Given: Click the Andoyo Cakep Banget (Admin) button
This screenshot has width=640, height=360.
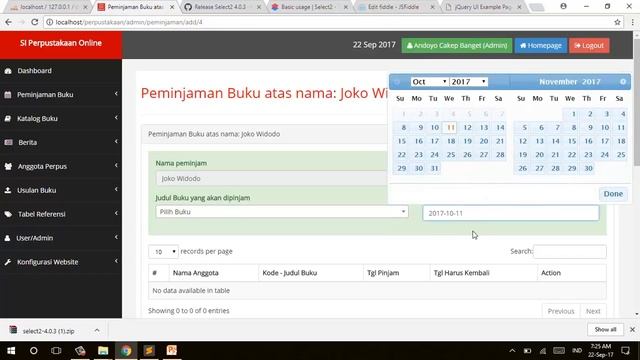Looking at the screenshot, I should coord(457,46).
